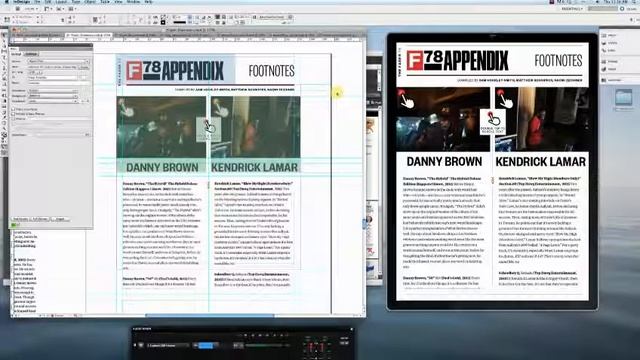
Task: Open the Layers panel in the right dock
Action: (609, 43)
